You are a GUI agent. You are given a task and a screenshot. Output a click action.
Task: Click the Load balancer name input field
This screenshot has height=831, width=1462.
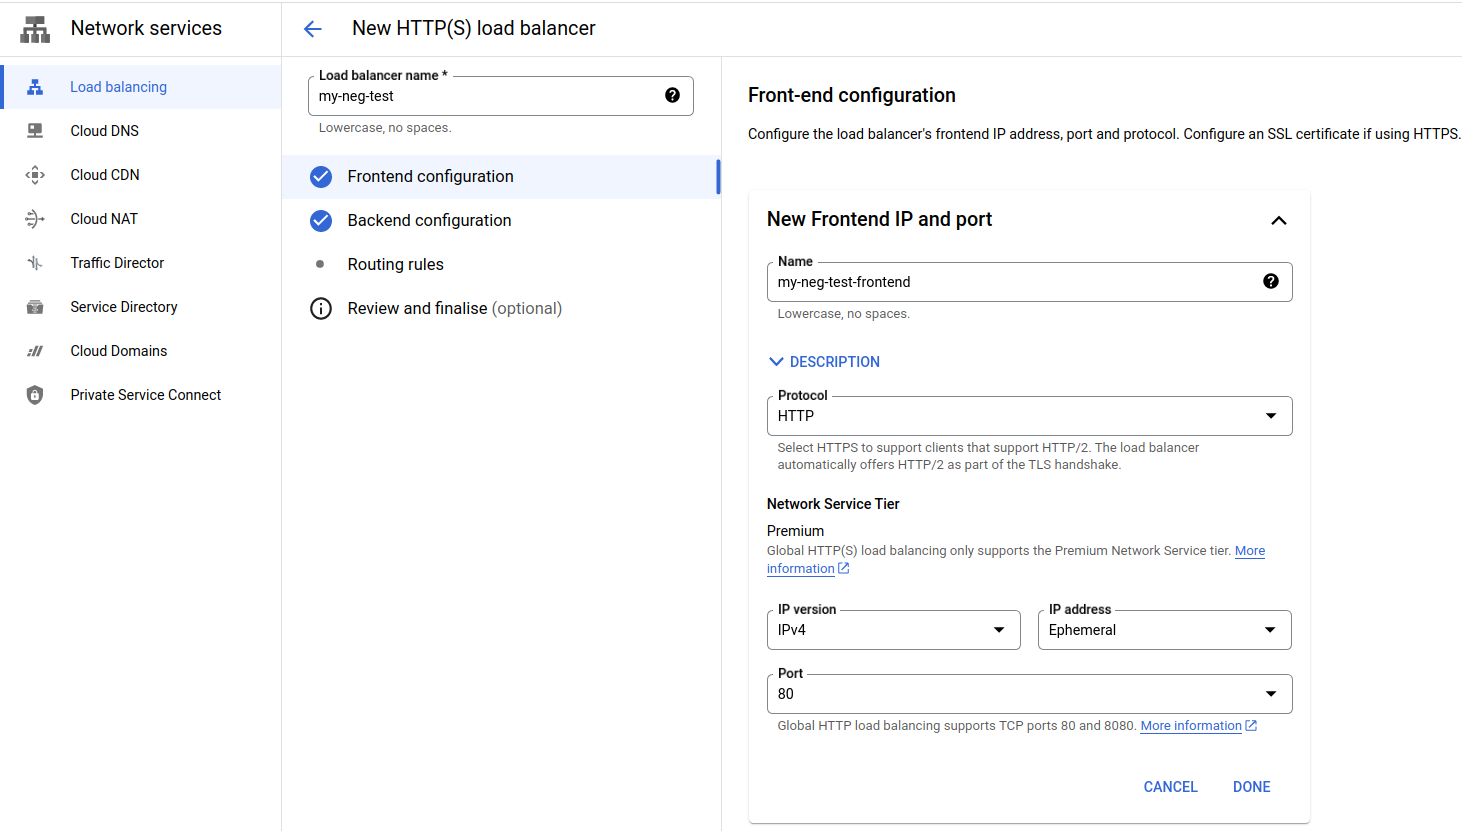(x=480, y=96)
